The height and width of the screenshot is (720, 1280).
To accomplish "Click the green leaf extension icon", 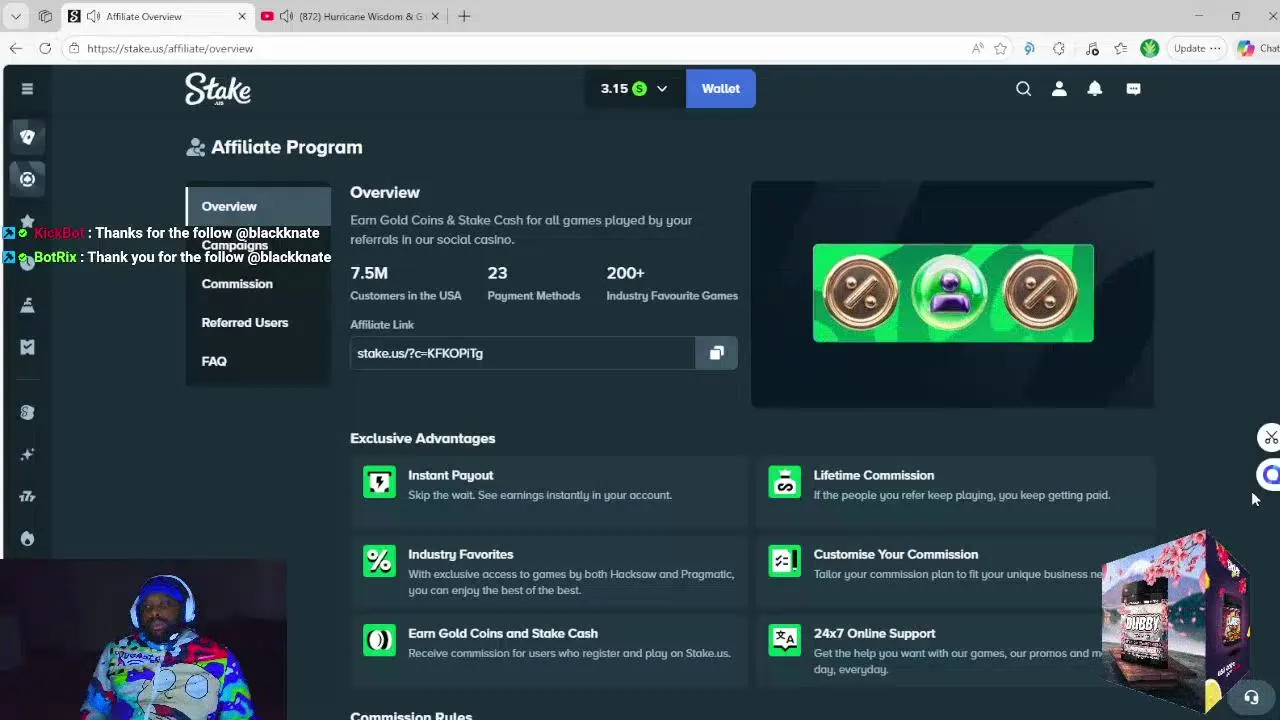I will [1149, 48].
